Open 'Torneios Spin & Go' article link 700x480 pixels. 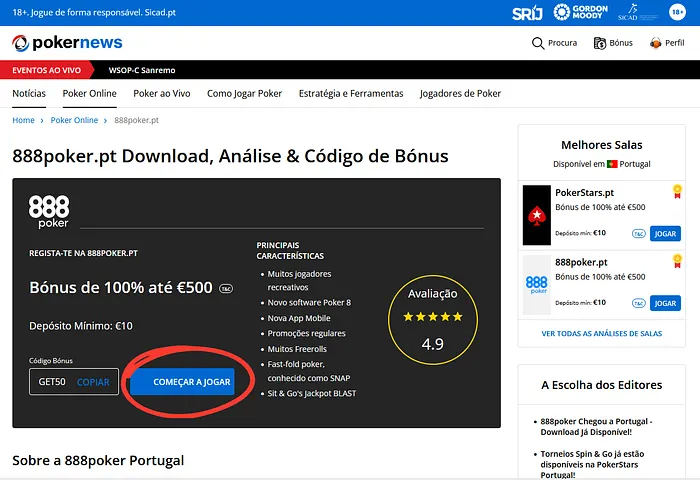[592, 464]
